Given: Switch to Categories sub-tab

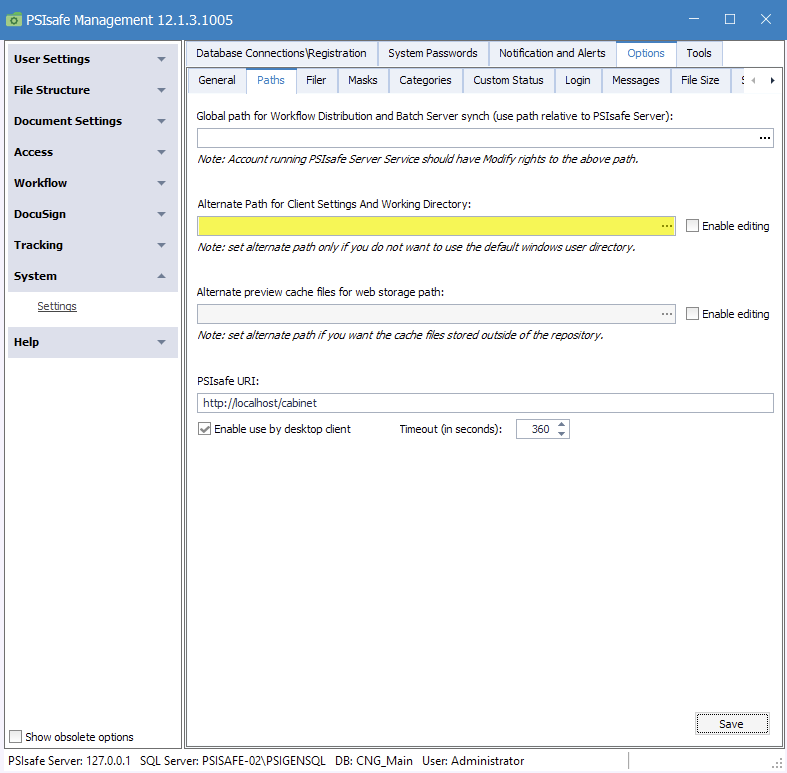Looking at the screenshot, I should tap(425, 80).
